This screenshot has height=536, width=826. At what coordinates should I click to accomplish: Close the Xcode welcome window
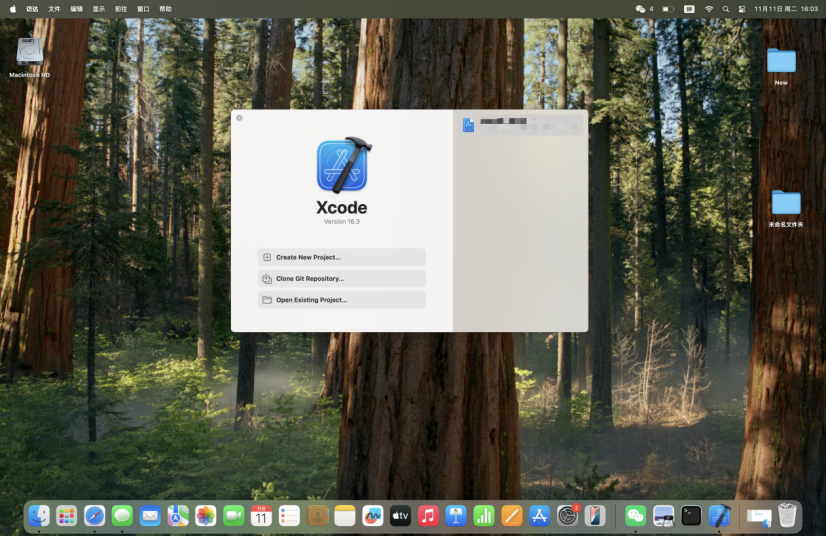[239, 118]
